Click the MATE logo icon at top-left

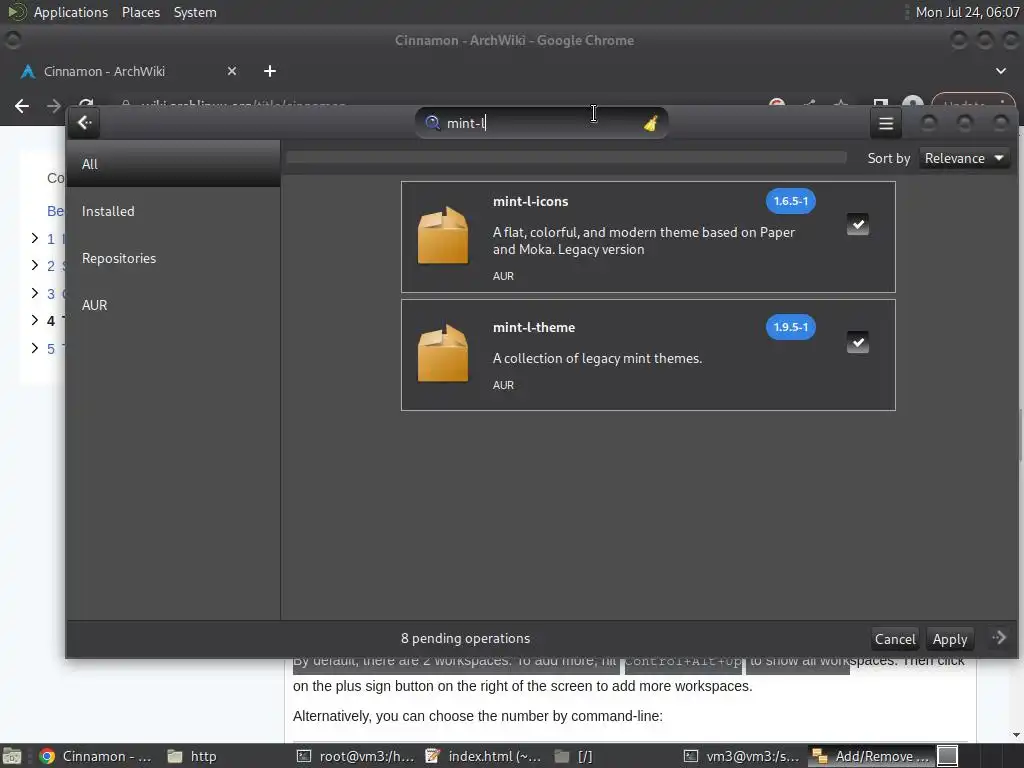[x=16, y=12]
